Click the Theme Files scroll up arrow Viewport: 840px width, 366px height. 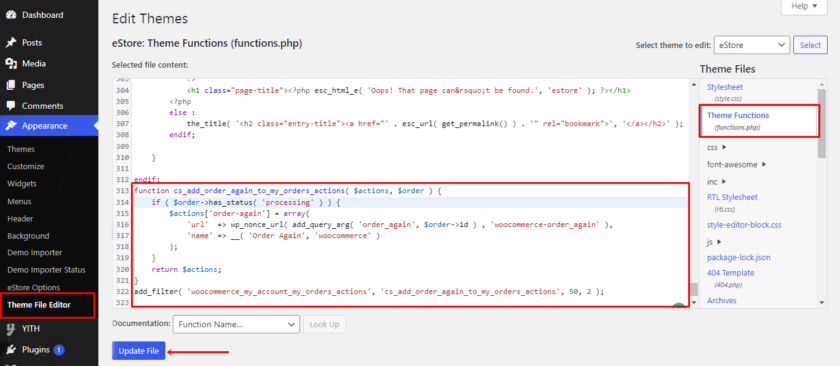(822, 84)
